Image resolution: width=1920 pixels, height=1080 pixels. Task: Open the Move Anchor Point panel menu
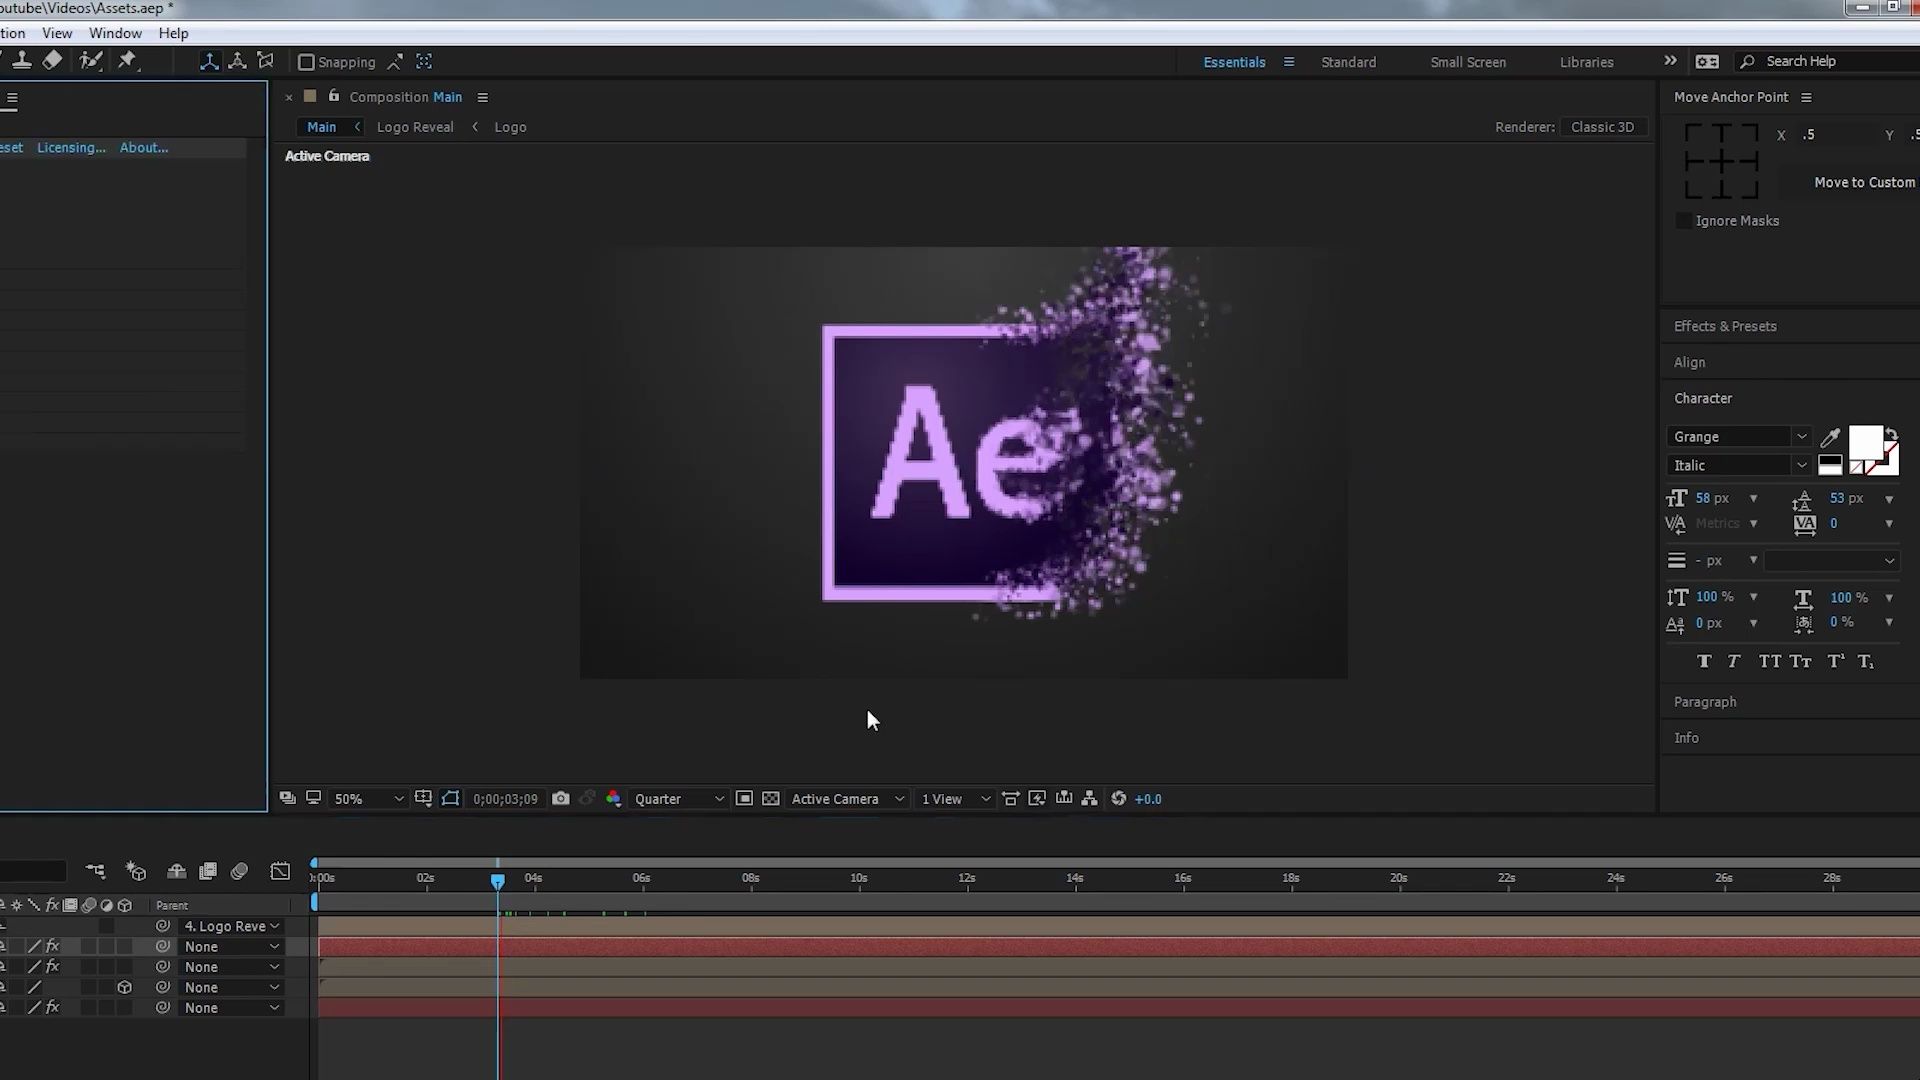click(x=1806, y=97)
